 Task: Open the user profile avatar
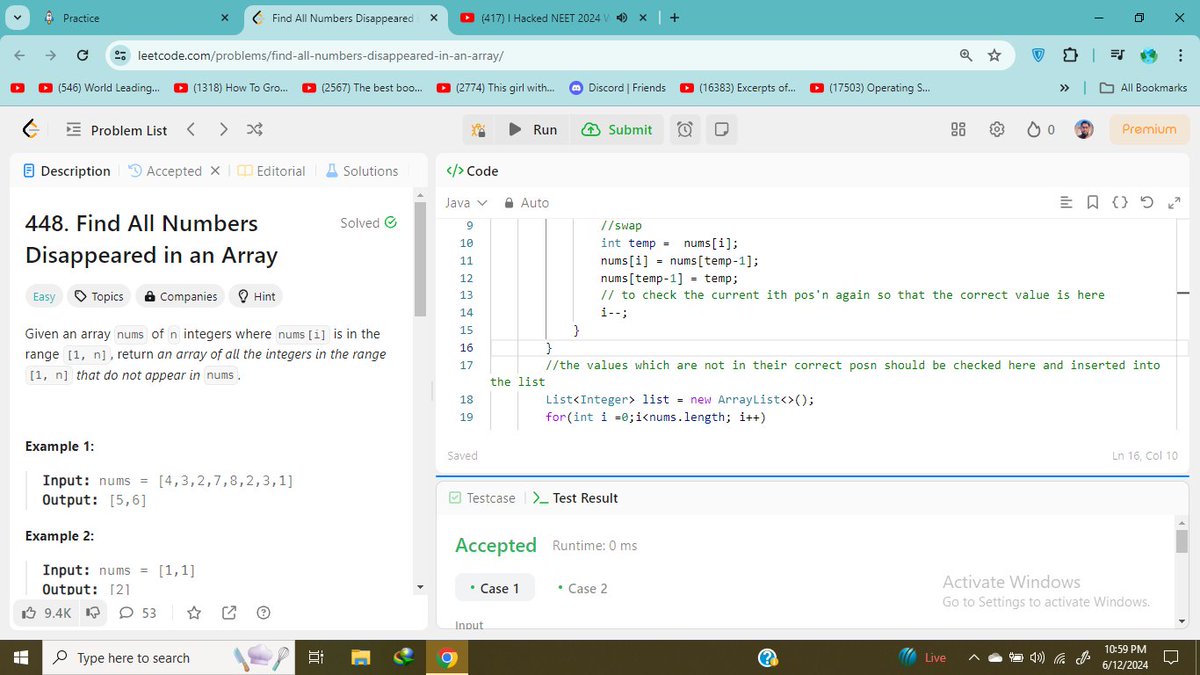pos(1084,130)
